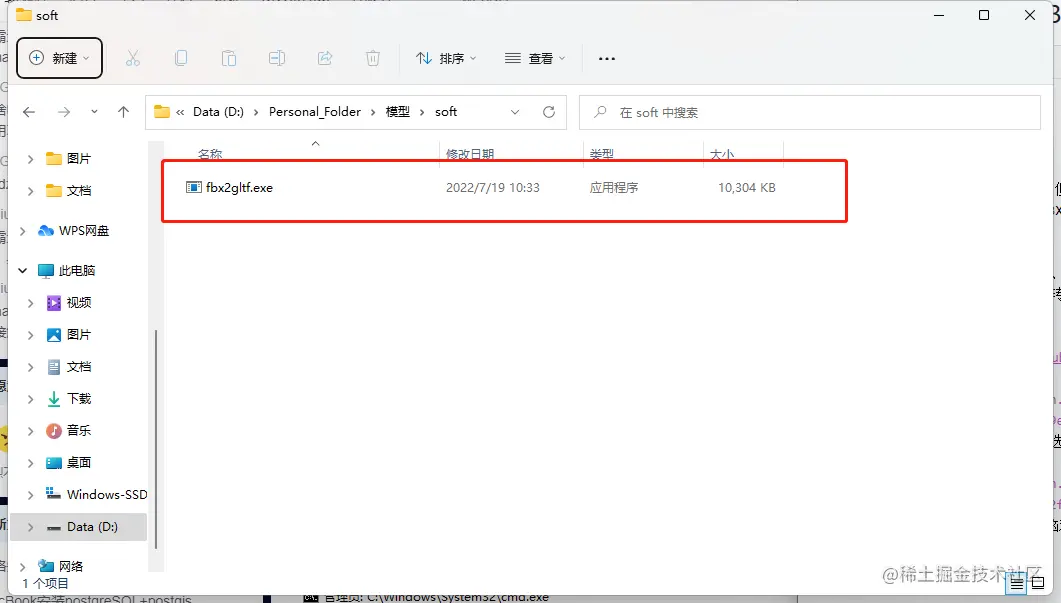Open the 查看 (View) dropdown
Viewport: 1061px width, 603px height.
[x=535, y=58]
